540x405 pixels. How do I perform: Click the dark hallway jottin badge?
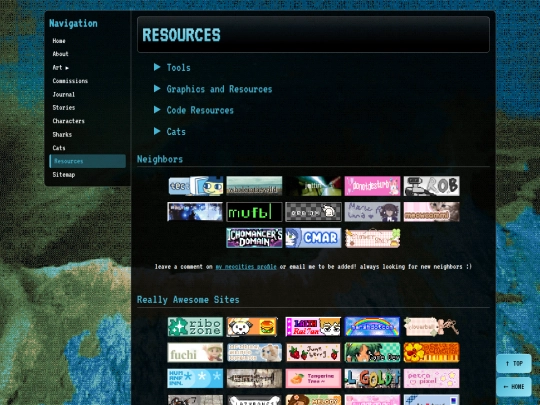[313, 186]
